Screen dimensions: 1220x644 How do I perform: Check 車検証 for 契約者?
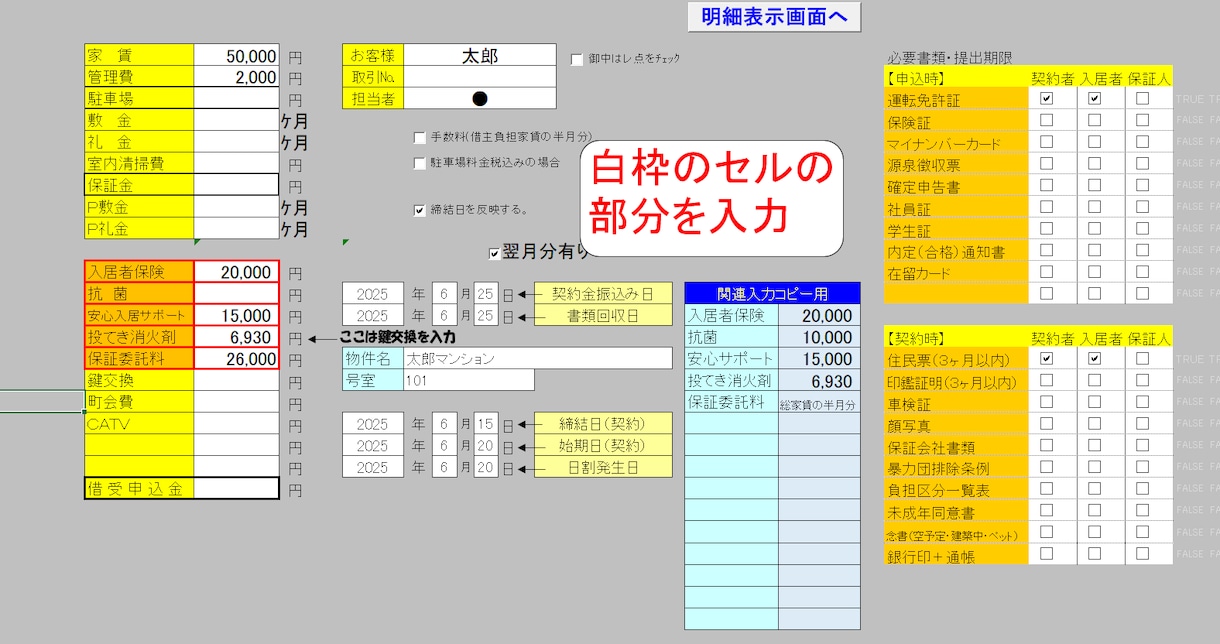pyautogui.click(x=1046, y=402)
